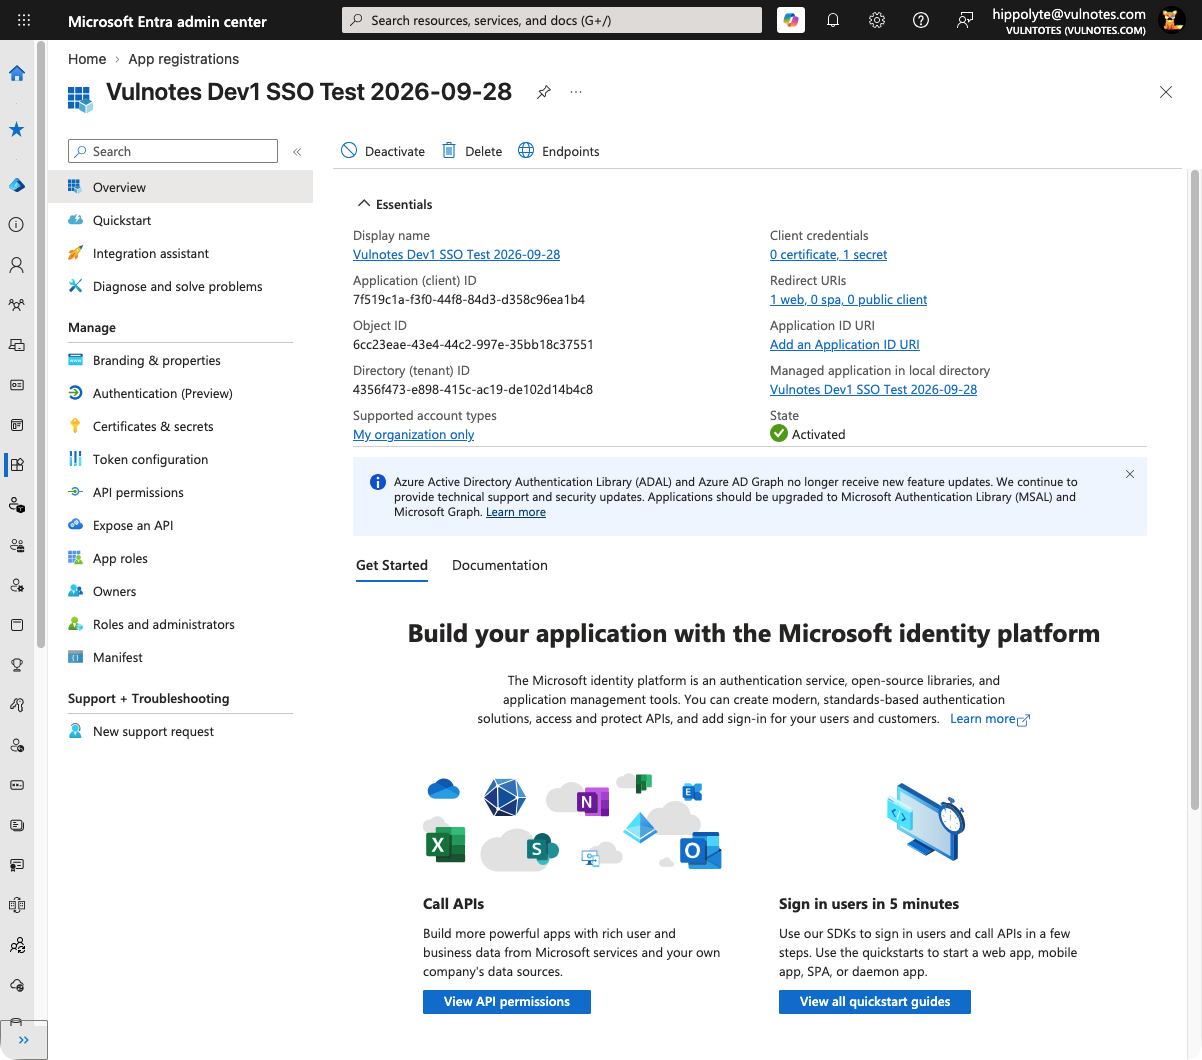Click the main content vertical scrollbar
Viewport: 1202px width, 1060px height.
click(1194, 490)
